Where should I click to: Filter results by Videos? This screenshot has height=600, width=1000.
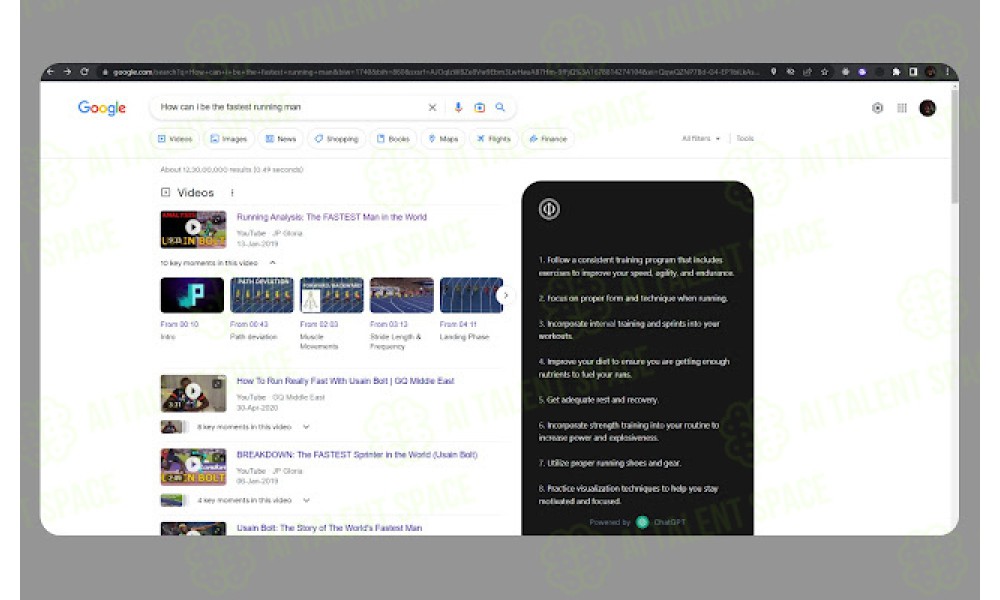(175, 138)
